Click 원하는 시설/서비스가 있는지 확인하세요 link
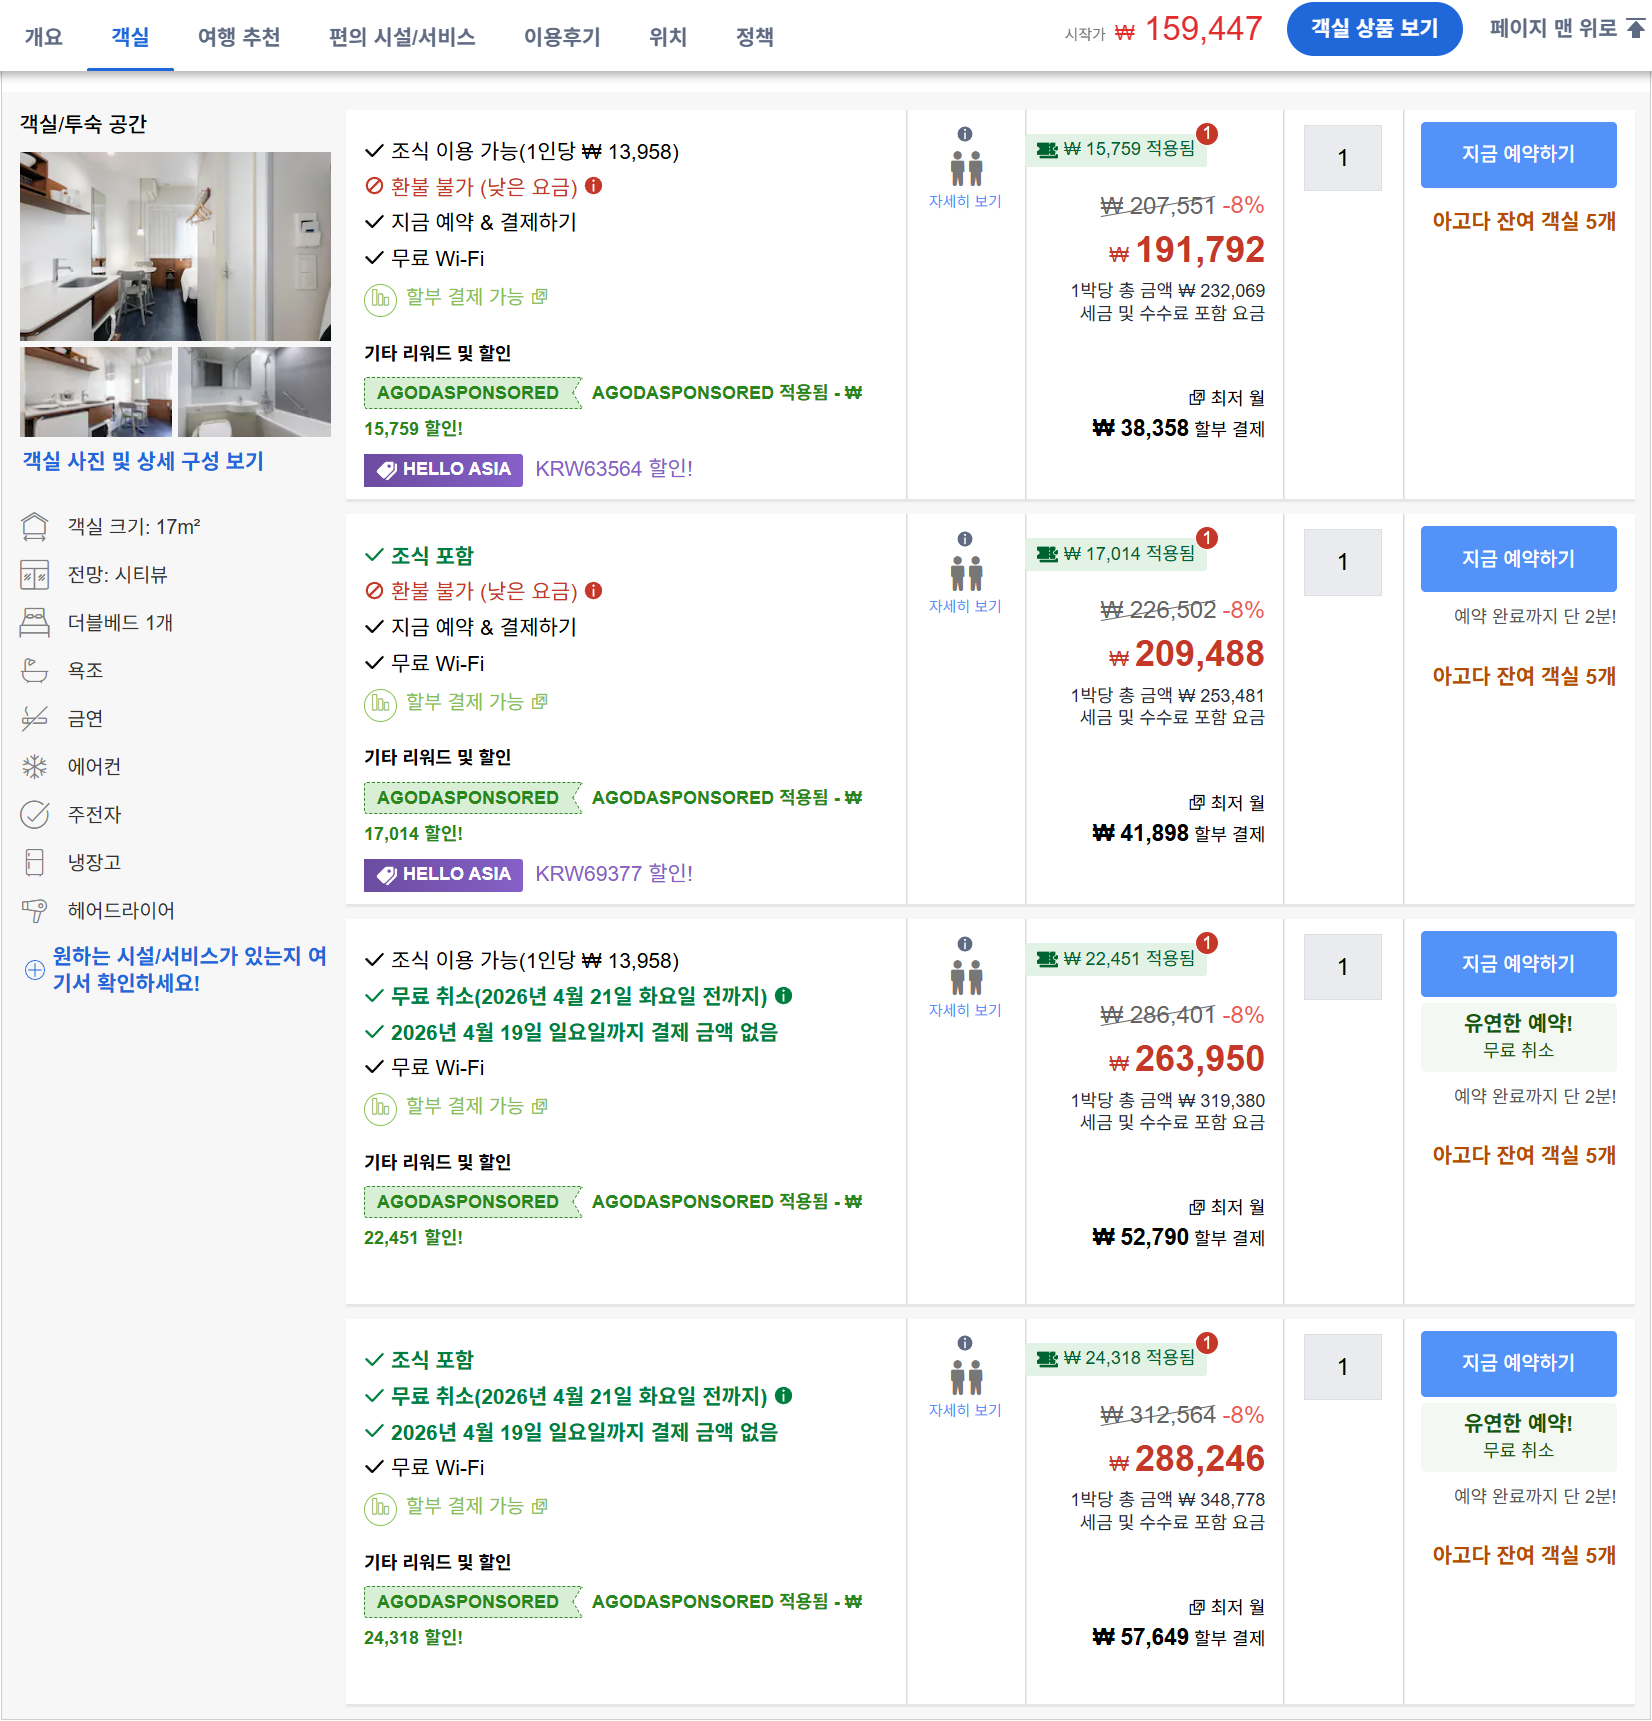Image resolution: width=1652 pixels, height=1721 pixels. coord(190,969)
